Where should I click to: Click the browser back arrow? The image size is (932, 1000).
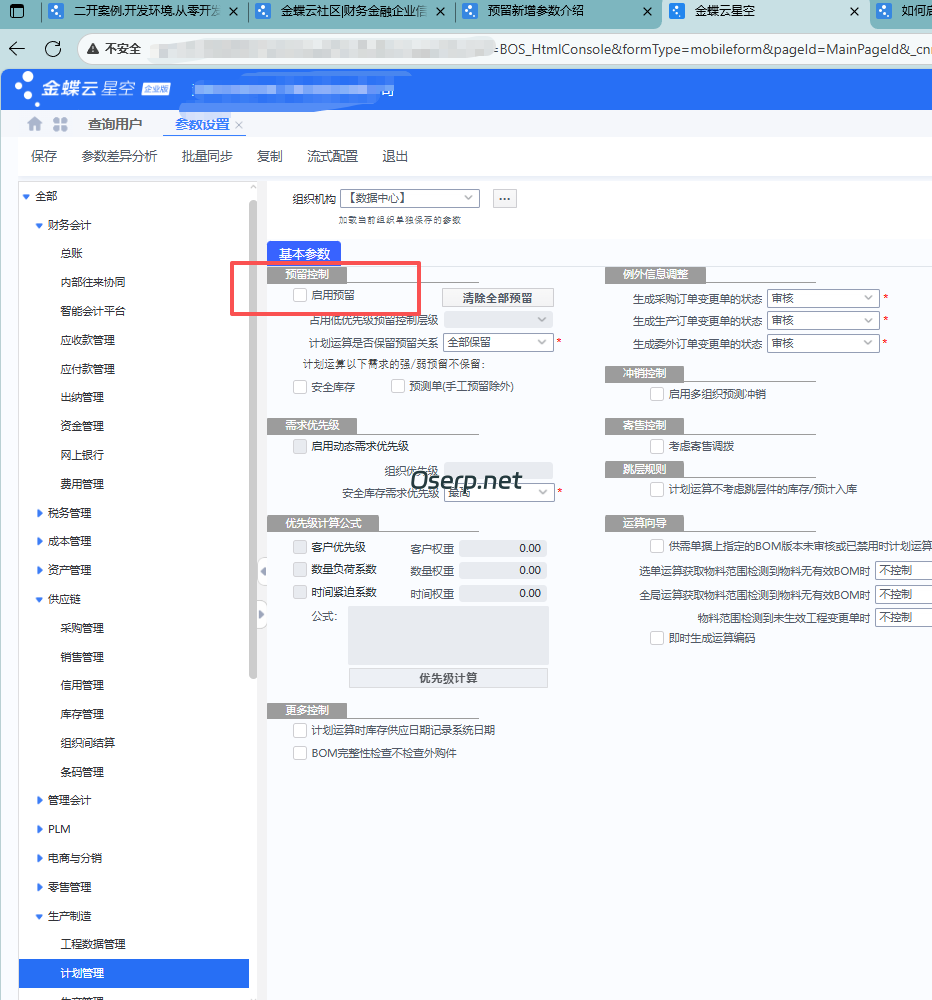(16, 48)
